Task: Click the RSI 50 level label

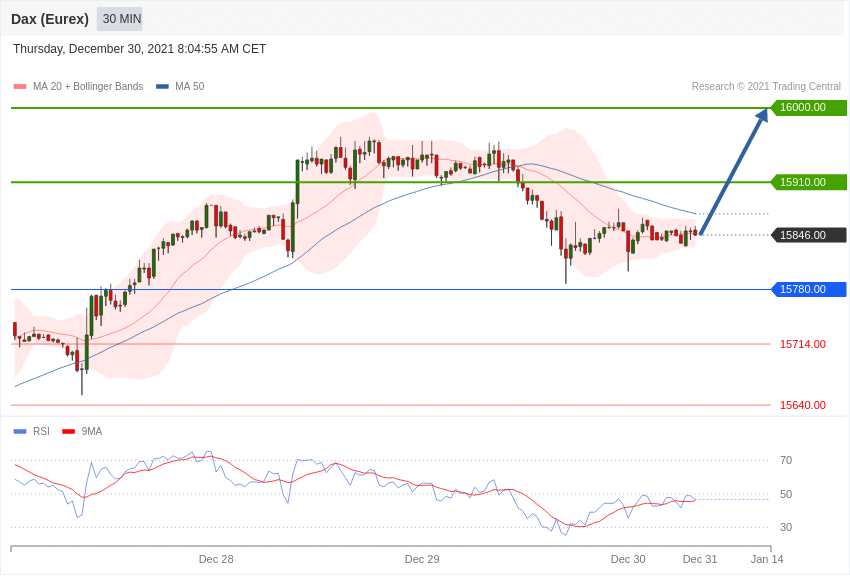Action: [x=785, y=494]
